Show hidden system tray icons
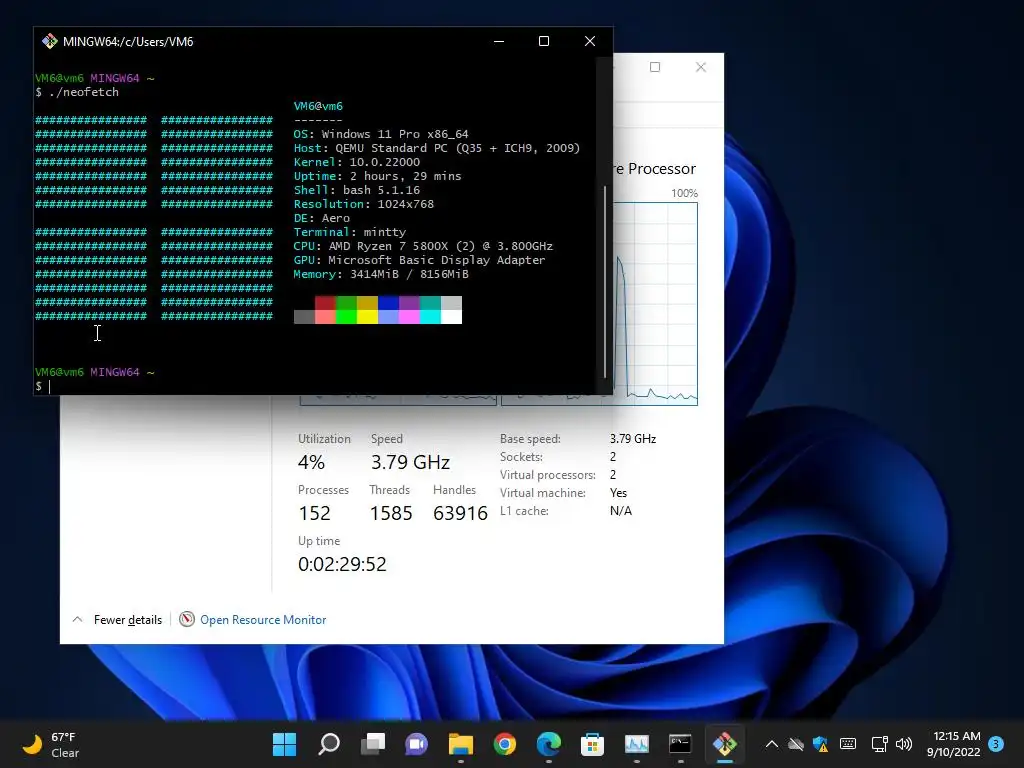The height and width of the screenshot is (768, 1024). pos(771,744)
